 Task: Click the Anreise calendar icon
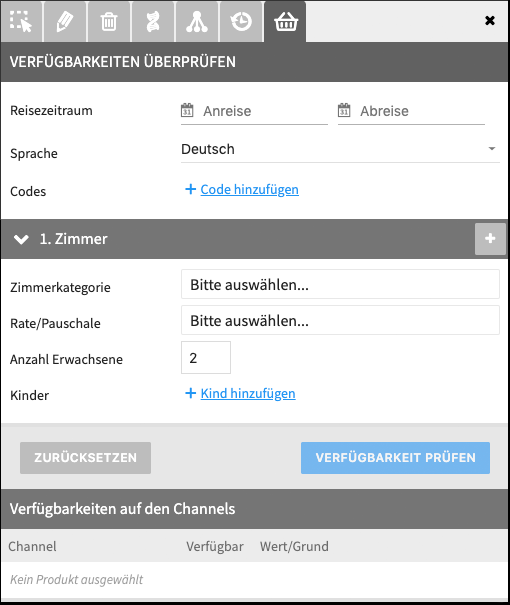tap(187, 110)
